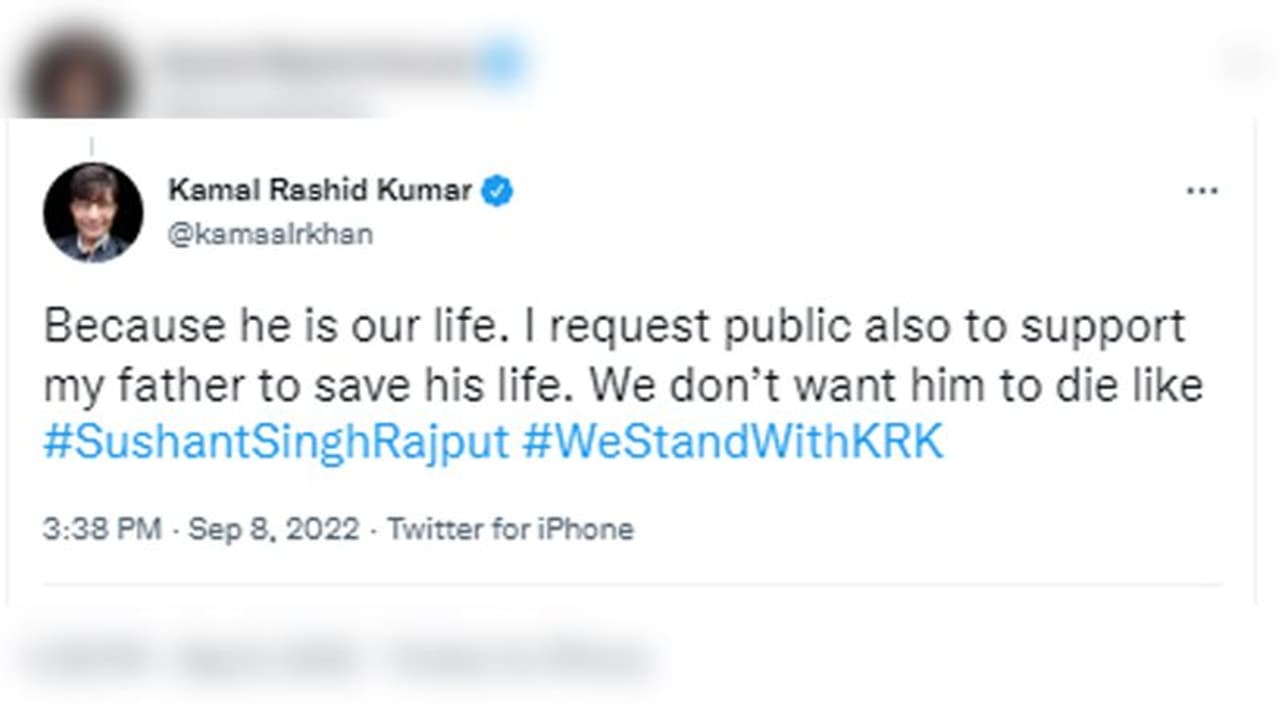Click the first blurred stat below the tweet
The width and height of the screenshot is (1280, 722).
pyautogui.click(x=90, y=660)
